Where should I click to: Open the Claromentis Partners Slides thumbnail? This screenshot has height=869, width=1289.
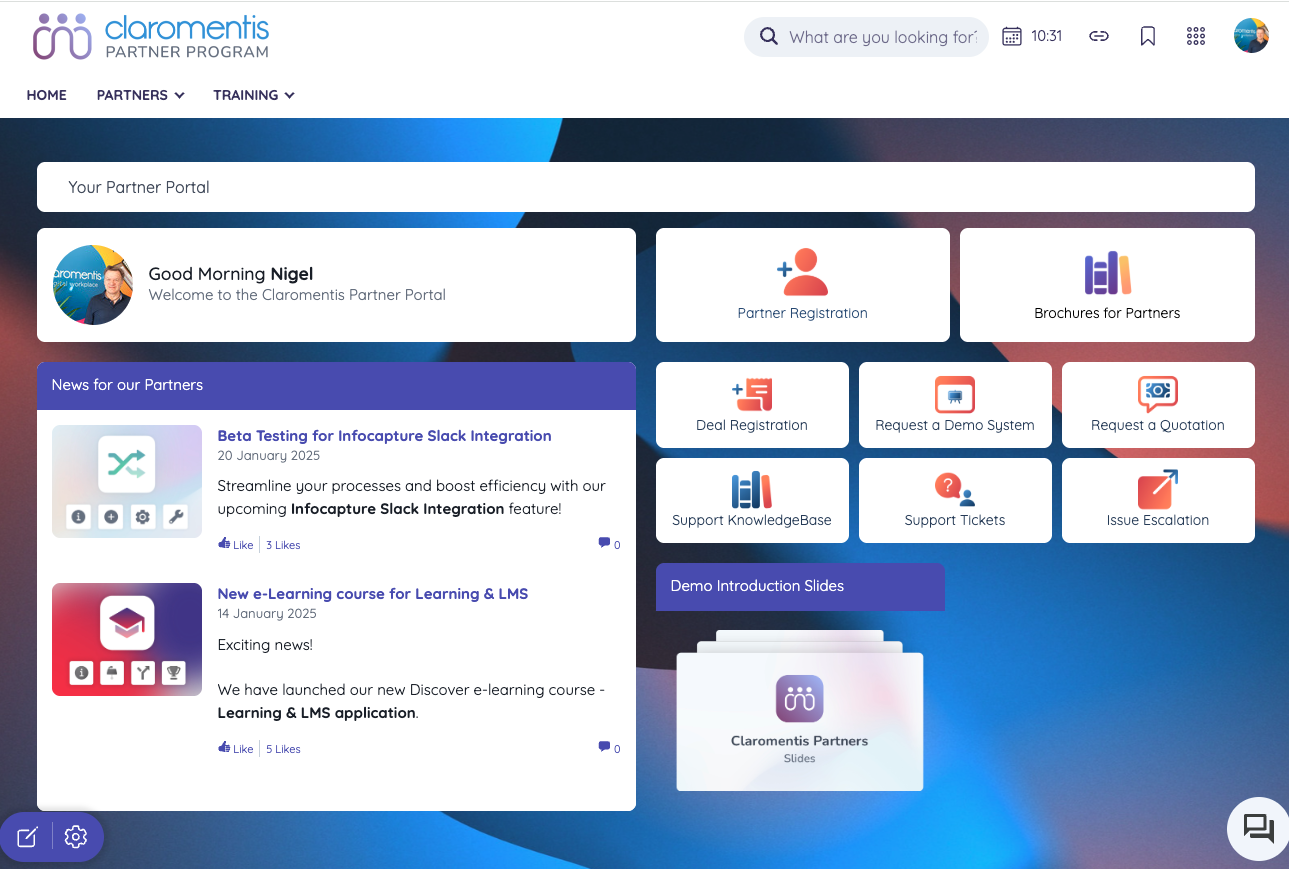(x=800, y=711)
